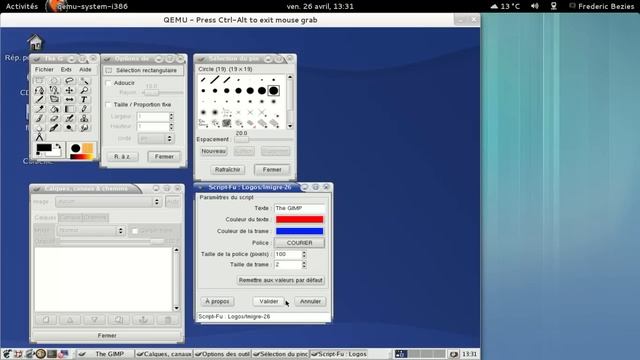Select the Text tool

tap(84, 100)
